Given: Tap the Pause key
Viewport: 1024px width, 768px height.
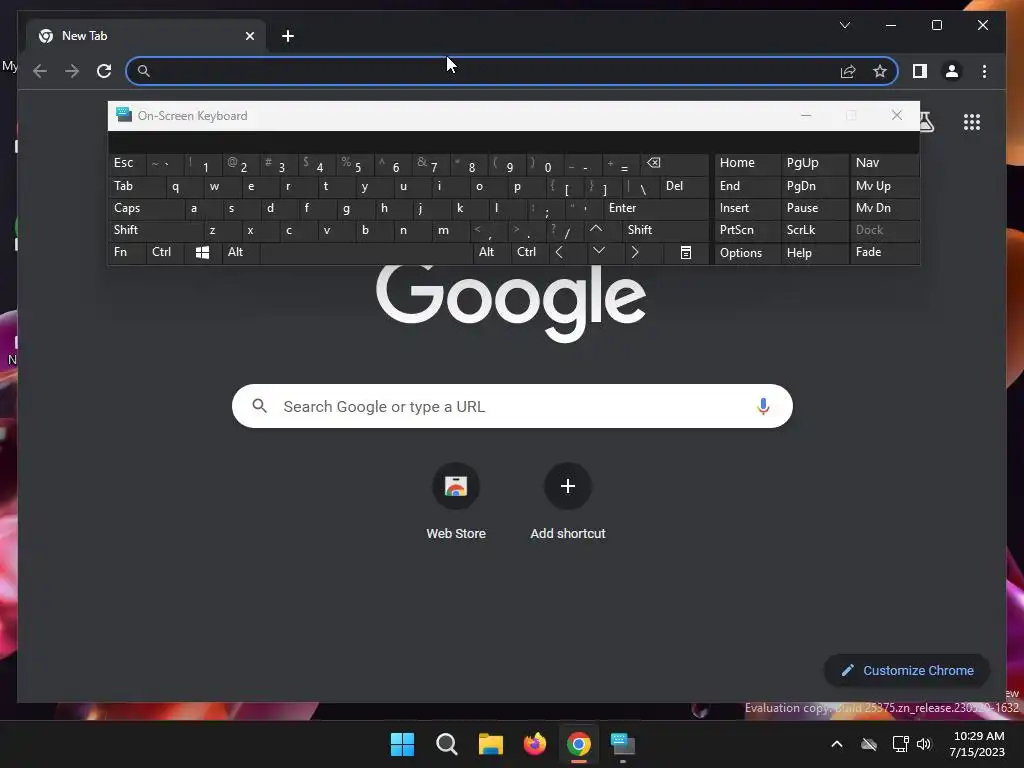Looking at the screenshot, I should [814, 208].
